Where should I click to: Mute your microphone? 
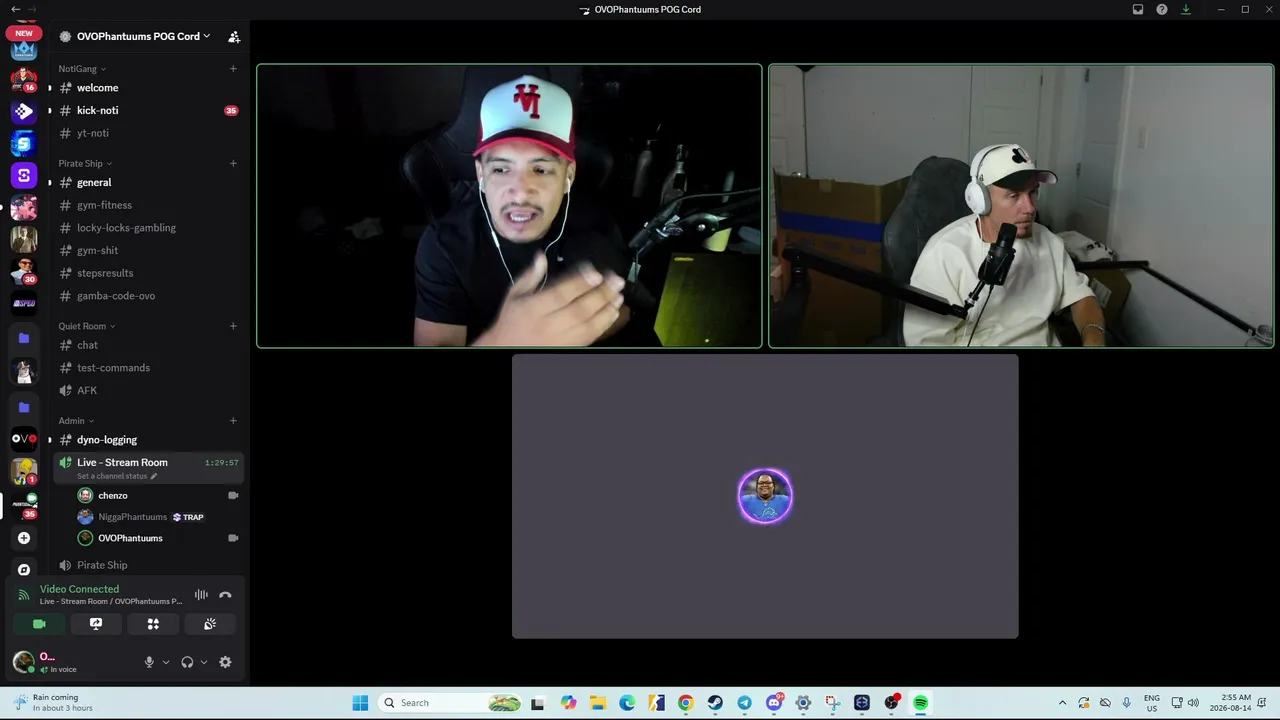[149, 662]
